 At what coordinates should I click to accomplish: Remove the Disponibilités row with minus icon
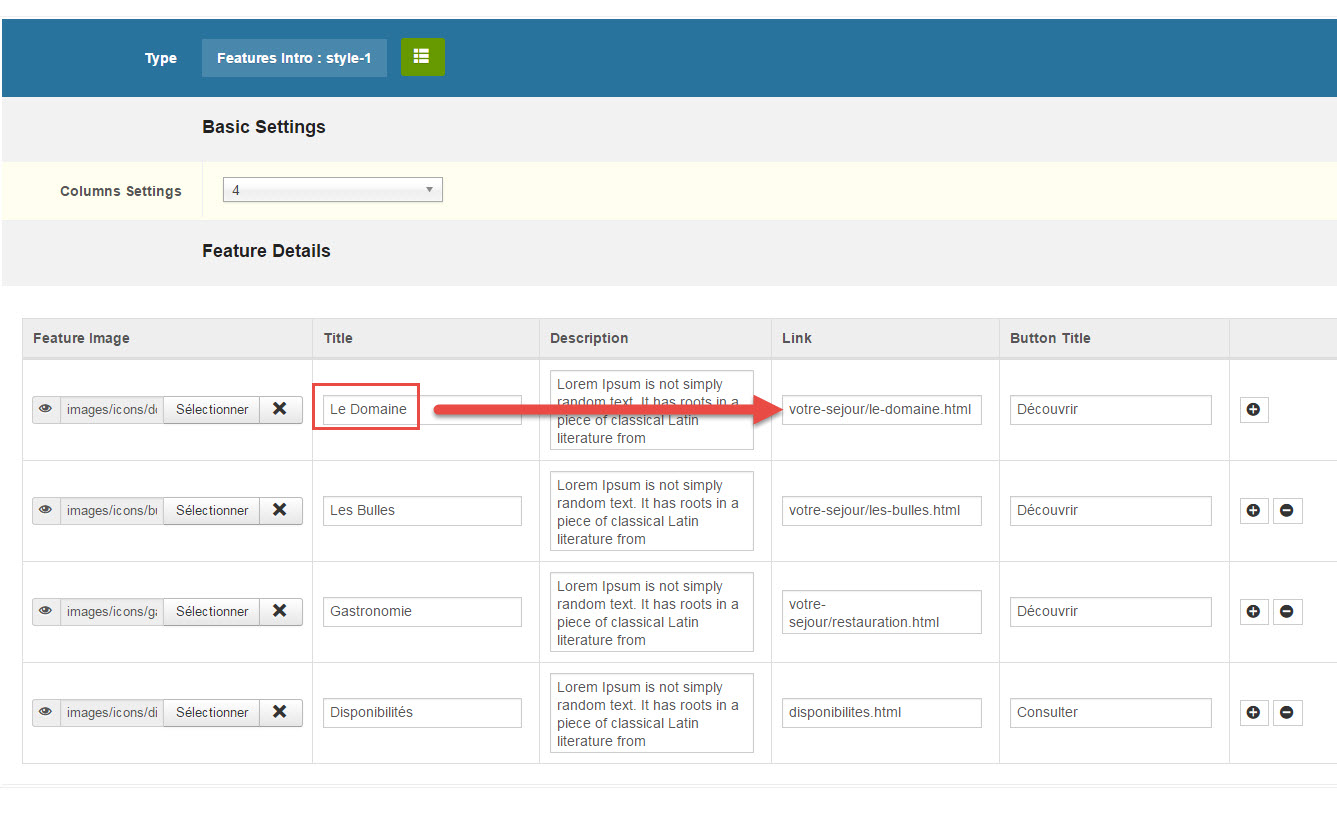click(x=1287, y=712)
